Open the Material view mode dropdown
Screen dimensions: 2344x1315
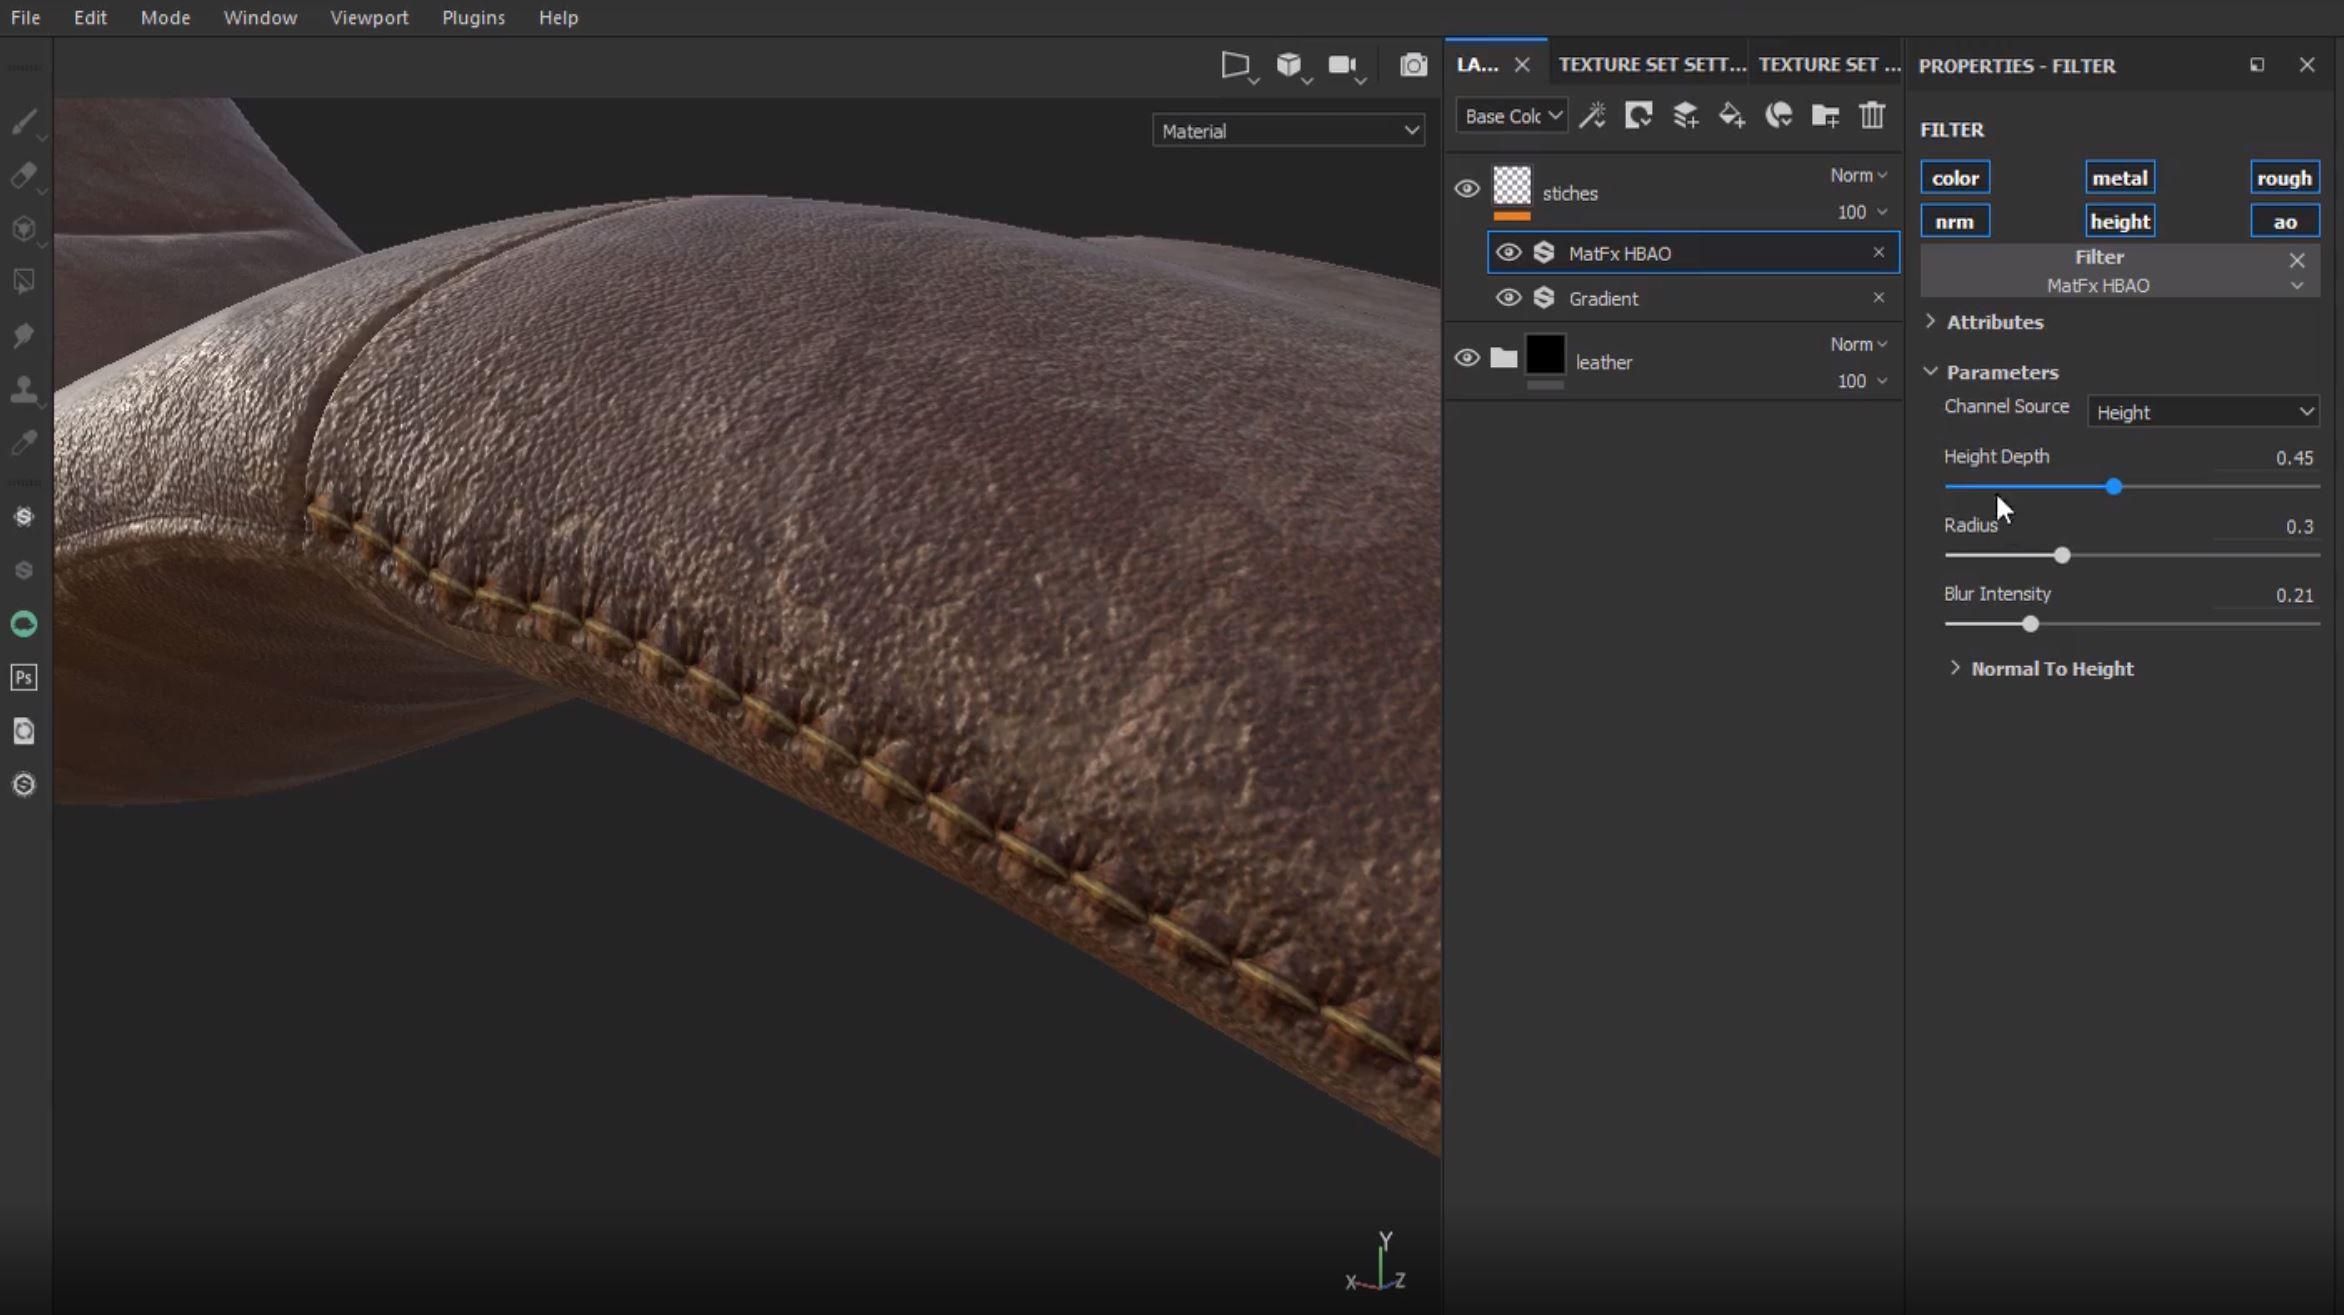pyautogui.click(x=1288, y=131)
